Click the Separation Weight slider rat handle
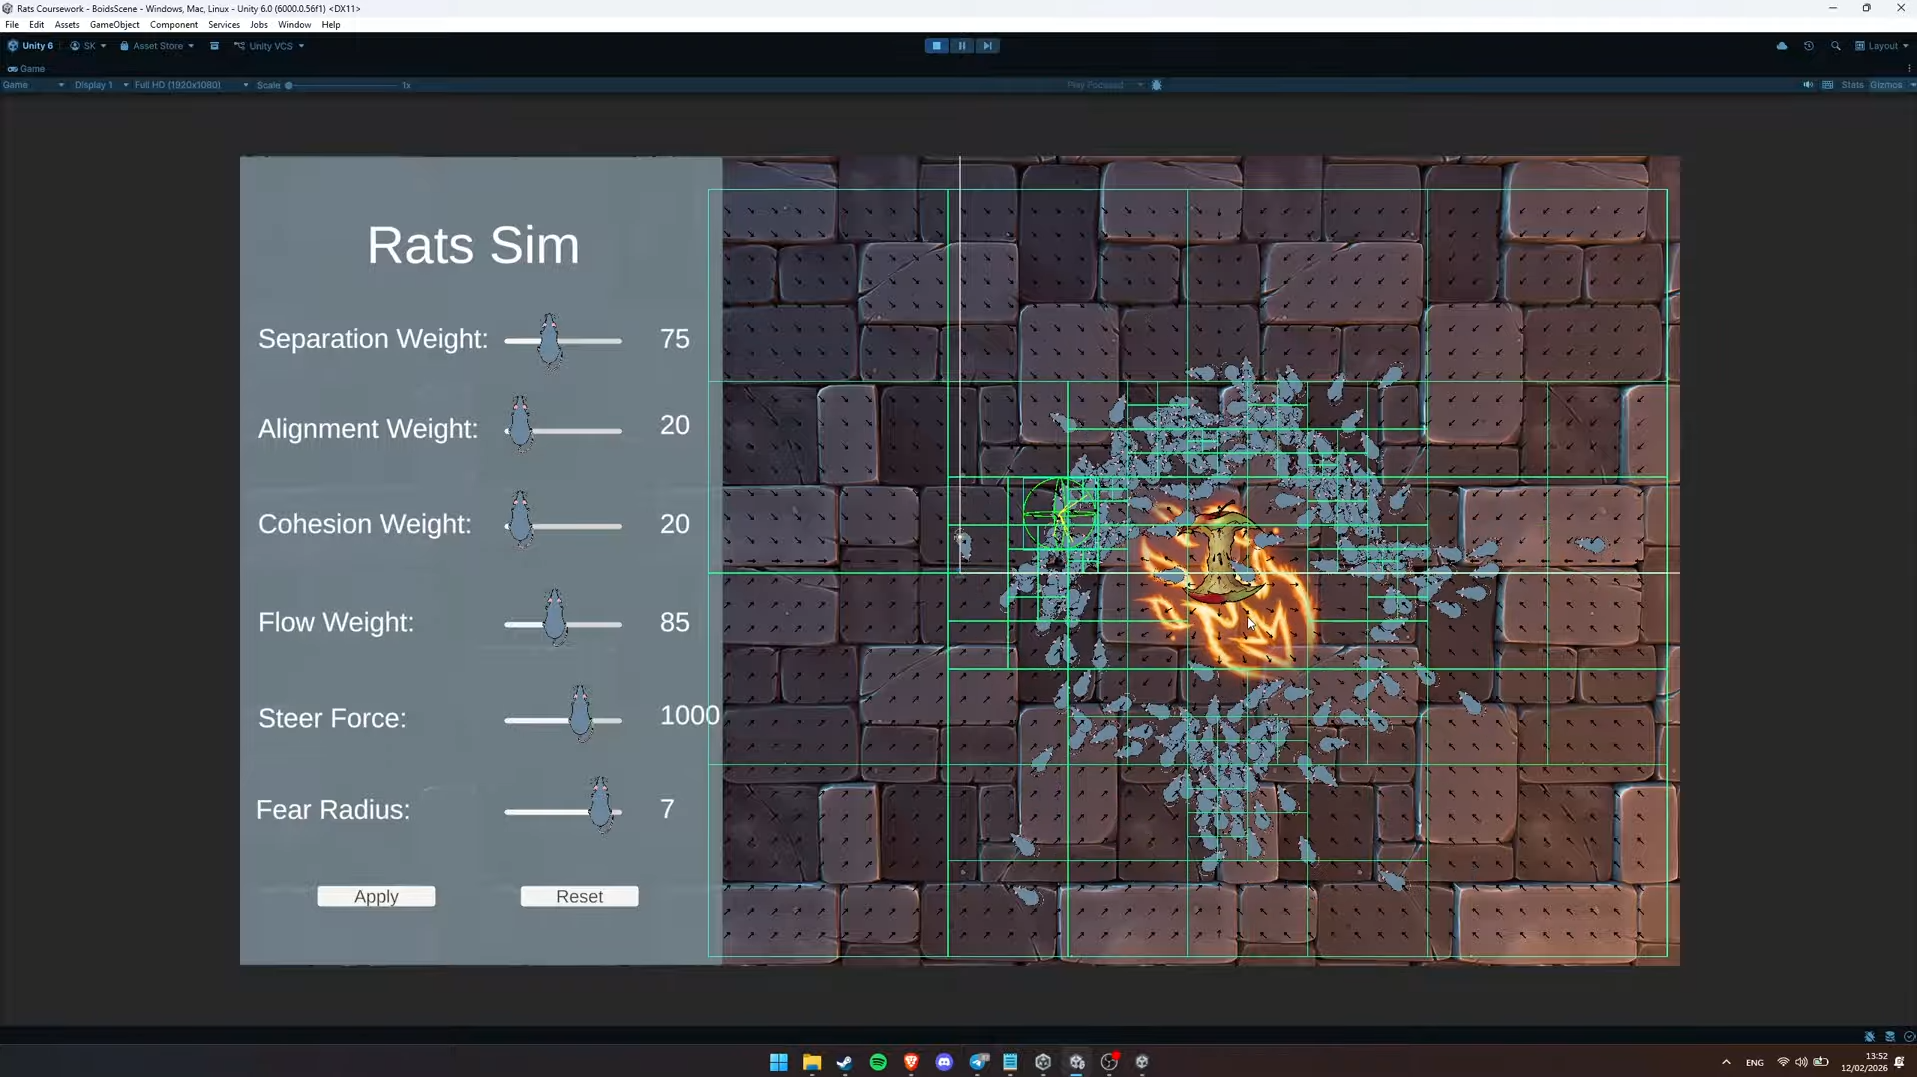This screenshot has height=1077, width=1917. [x=550, y=341]
